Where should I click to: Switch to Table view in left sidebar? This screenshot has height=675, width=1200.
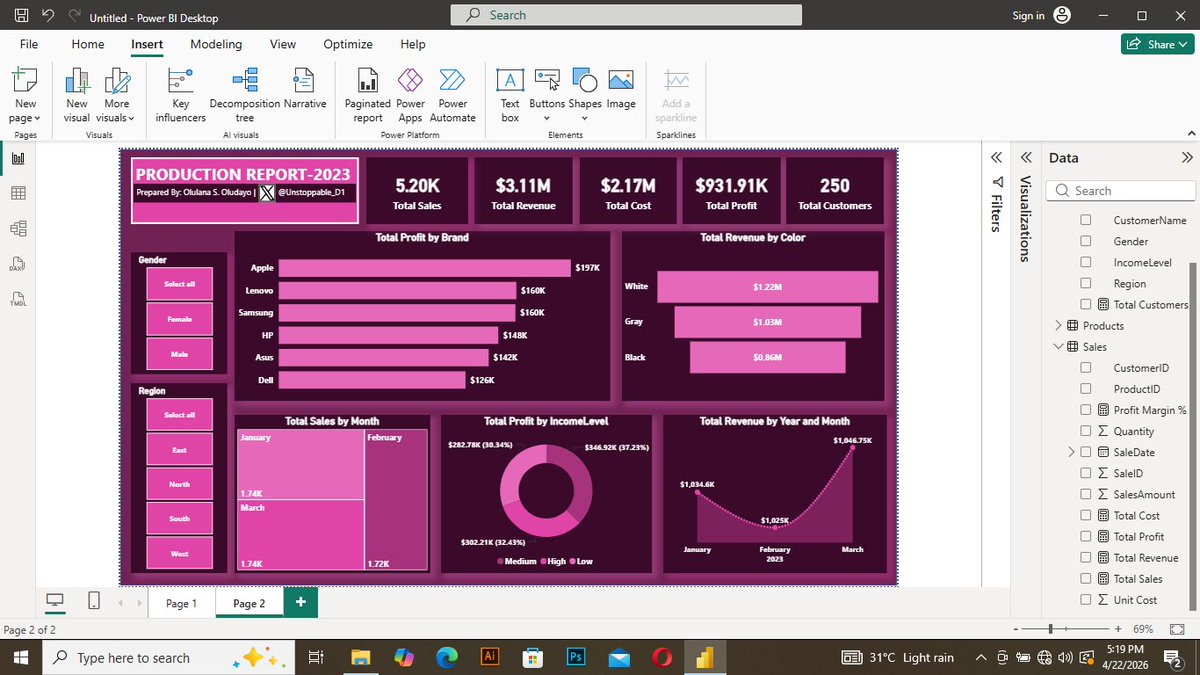click(18, 193)
